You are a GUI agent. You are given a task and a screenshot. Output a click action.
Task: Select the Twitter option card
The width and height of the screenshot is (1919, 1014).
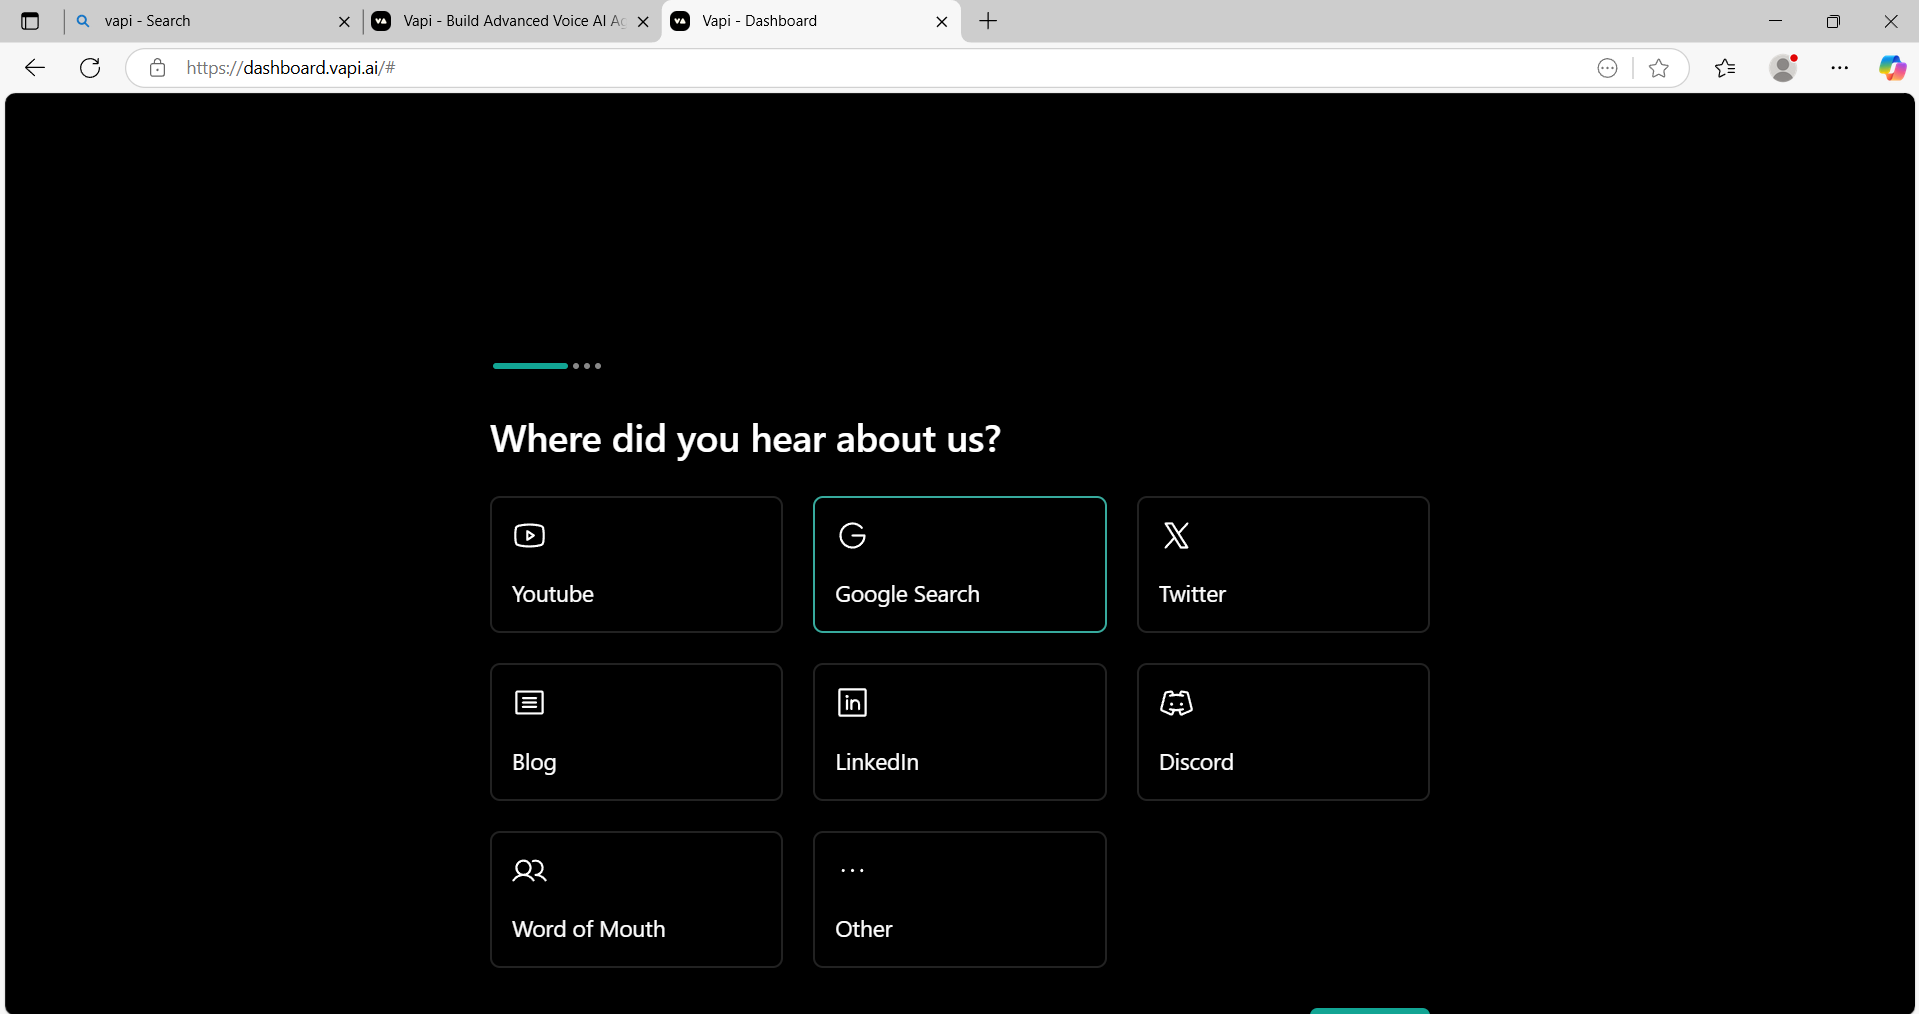tap(1283, 564)
